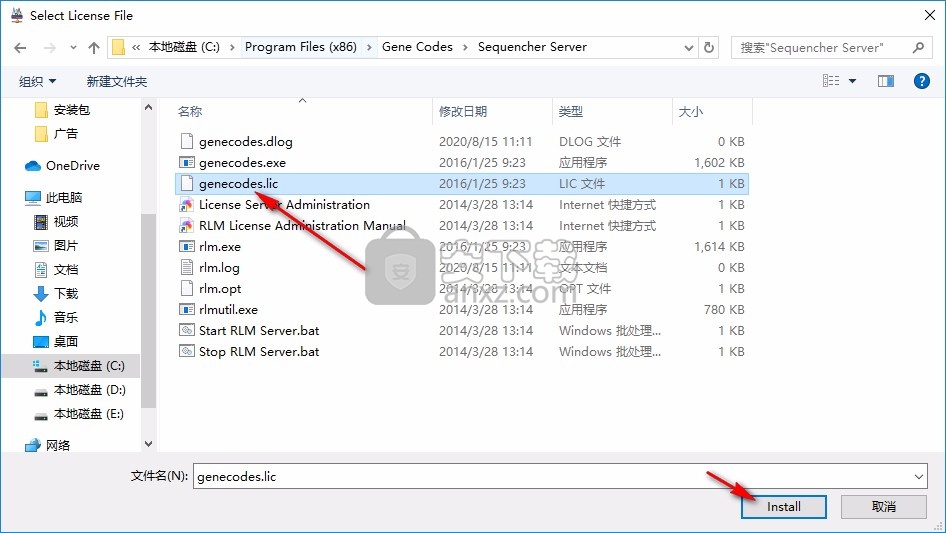
Task: Select the rlmutil.exe application icon
Action: pyautogui.click(x=187, y=310)
